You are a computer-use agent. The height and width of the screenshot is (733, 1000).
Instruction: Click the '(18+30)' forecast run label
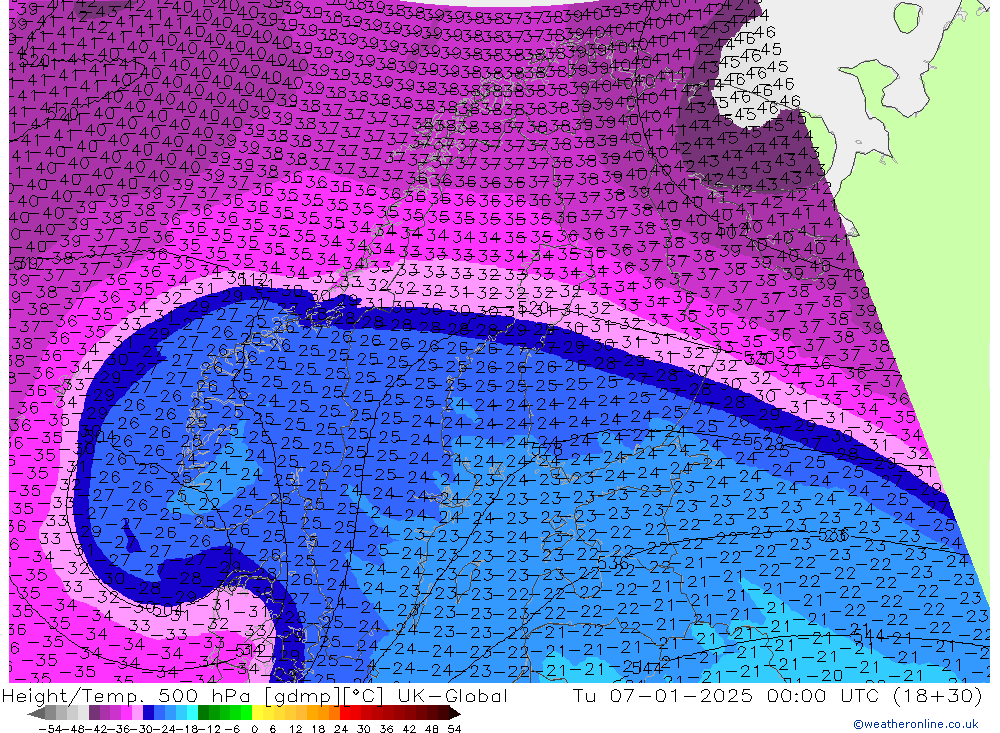point(936,695)
